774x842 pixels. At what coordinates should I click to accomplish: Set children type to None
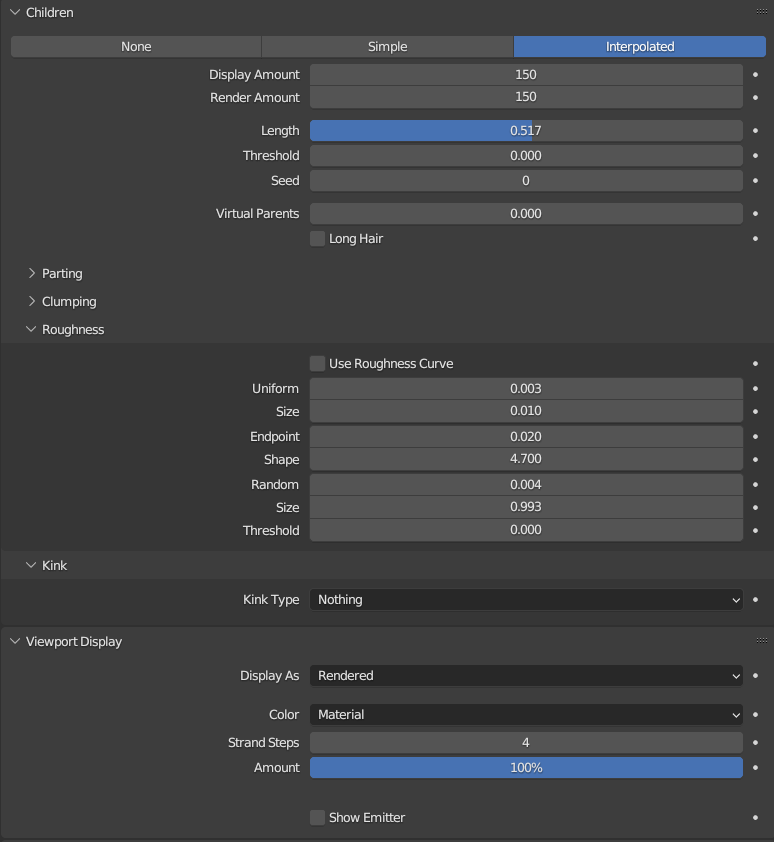tap(136, 47)
